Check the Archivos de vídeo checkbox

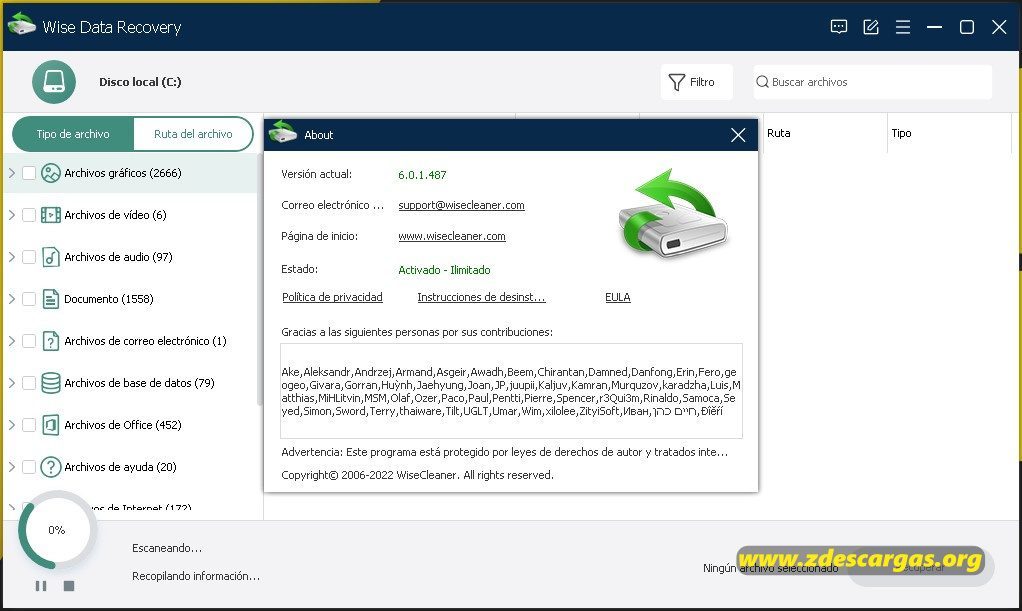29,215
